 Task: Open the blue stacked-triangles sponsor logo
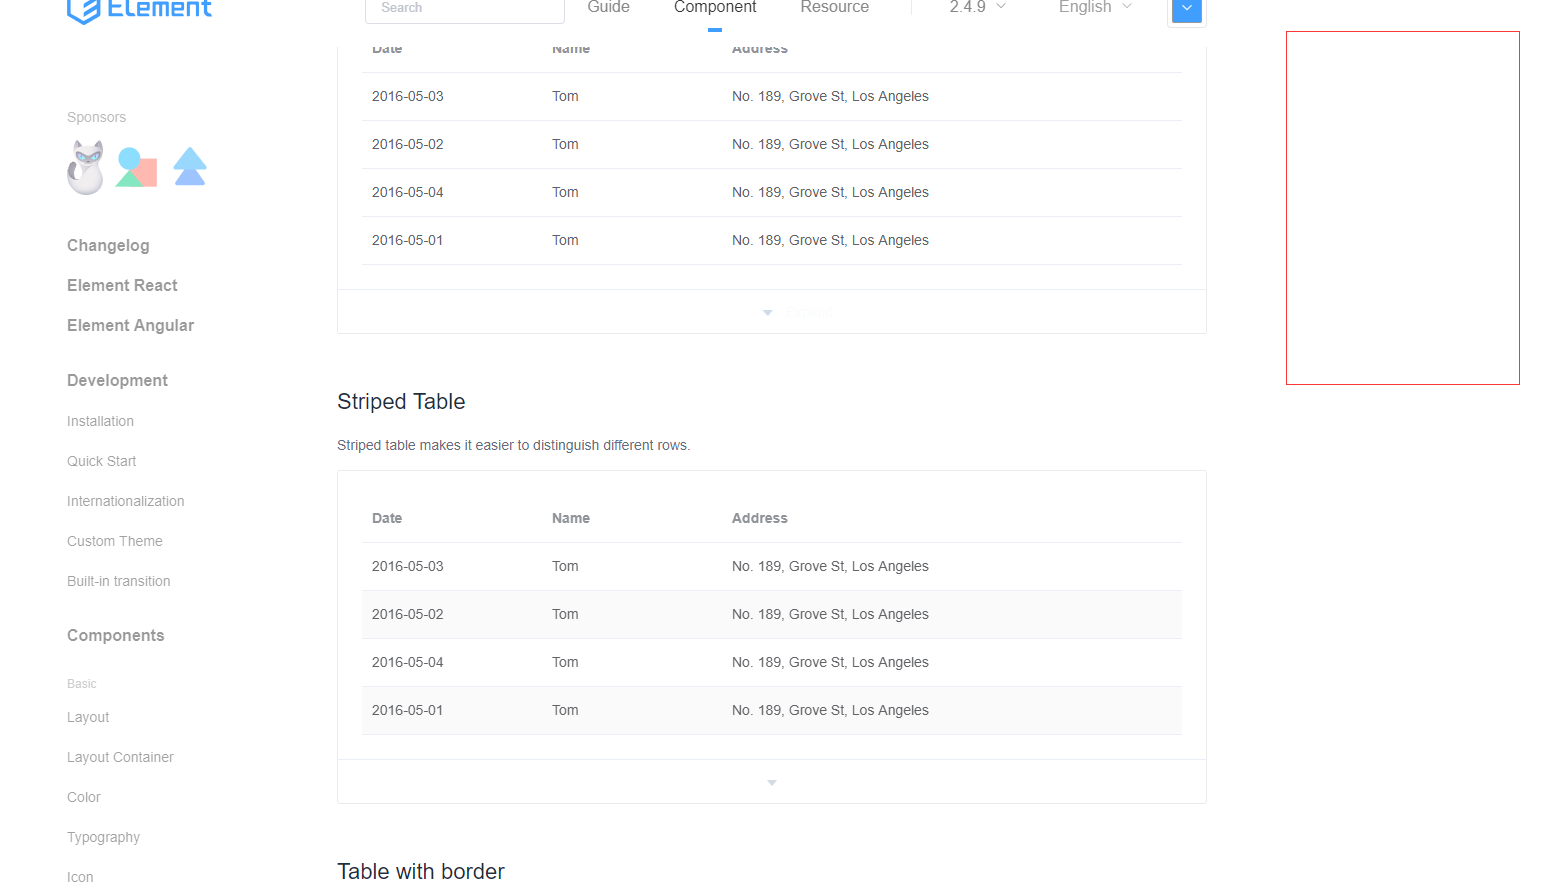(x=190, y=166)
